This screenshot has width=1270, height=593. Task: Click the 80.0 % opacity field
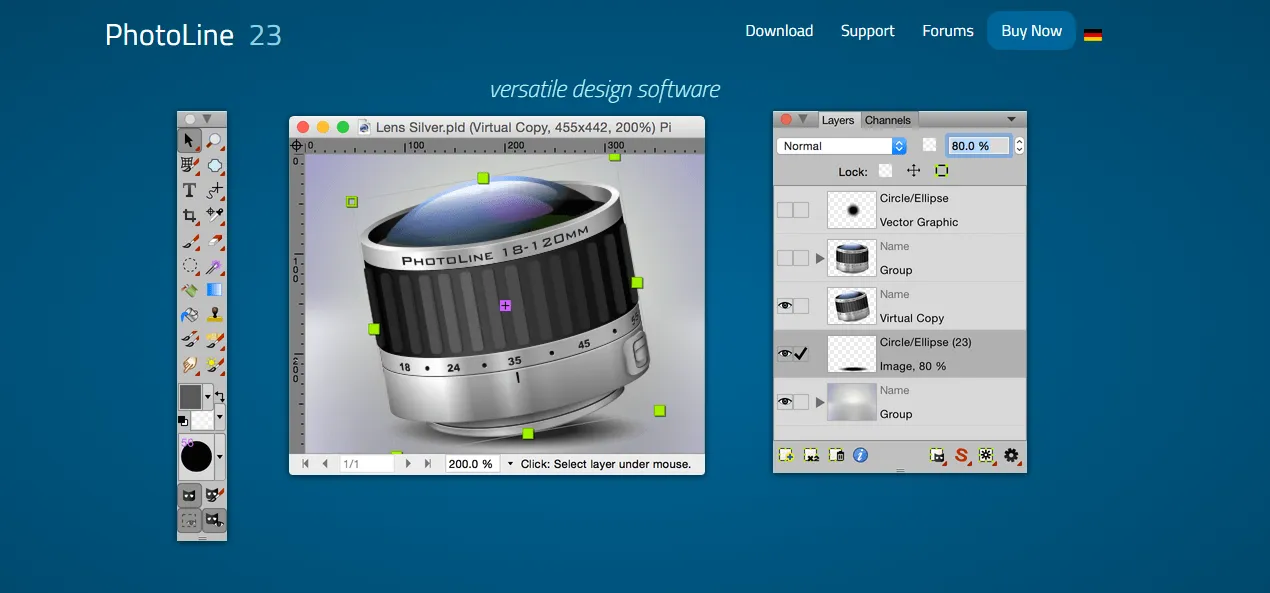click(979, 146)
